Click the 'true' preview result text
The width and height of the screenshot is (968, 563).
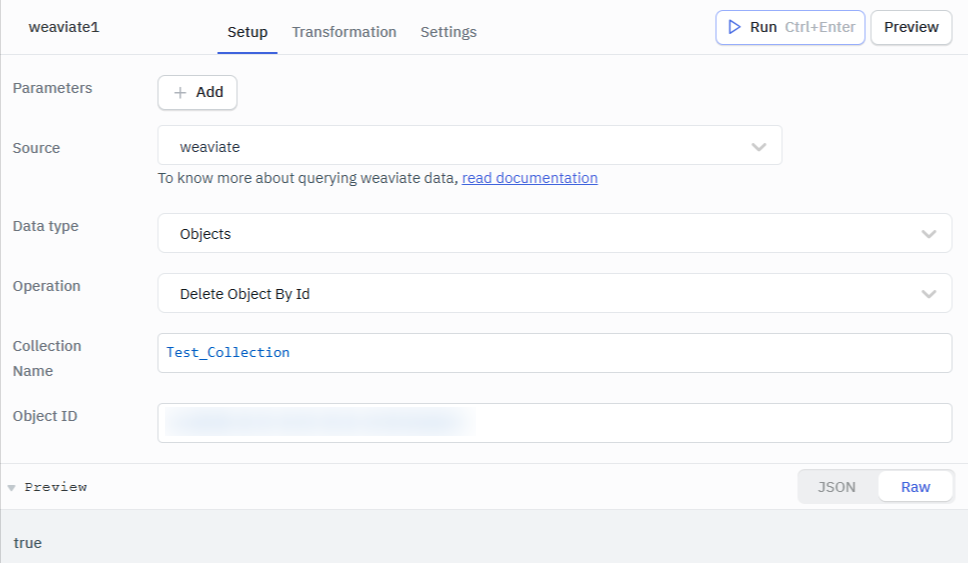coord(28,543)
